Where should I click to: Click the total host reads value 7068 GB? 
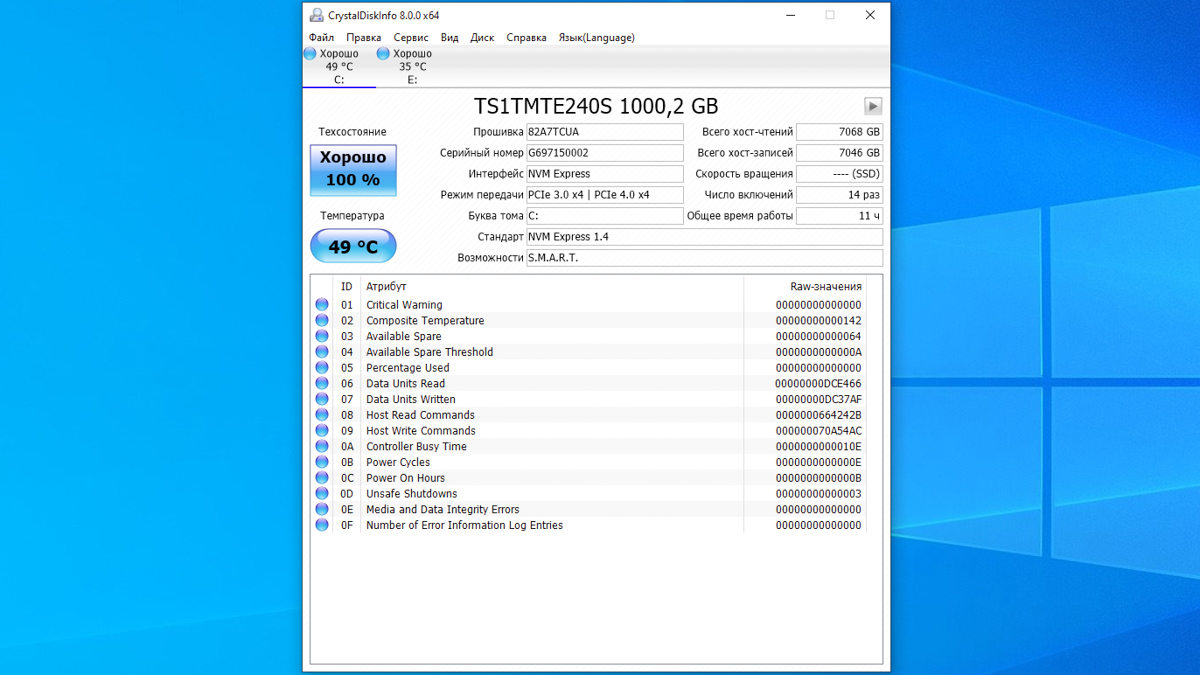pos(840,132)
